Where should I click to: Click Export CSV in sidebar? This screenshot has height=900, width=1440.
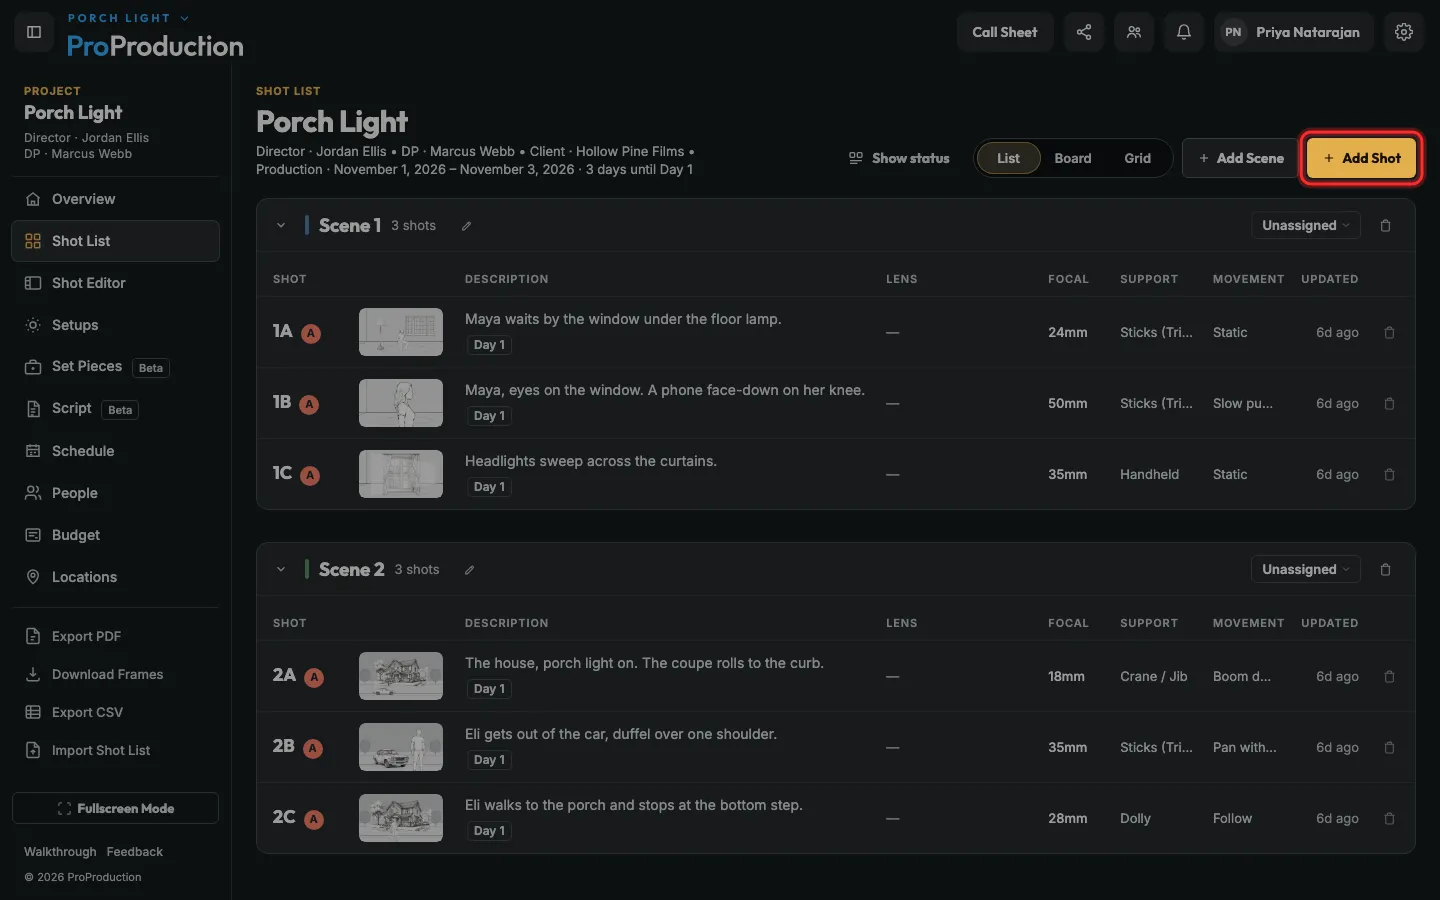115,712
